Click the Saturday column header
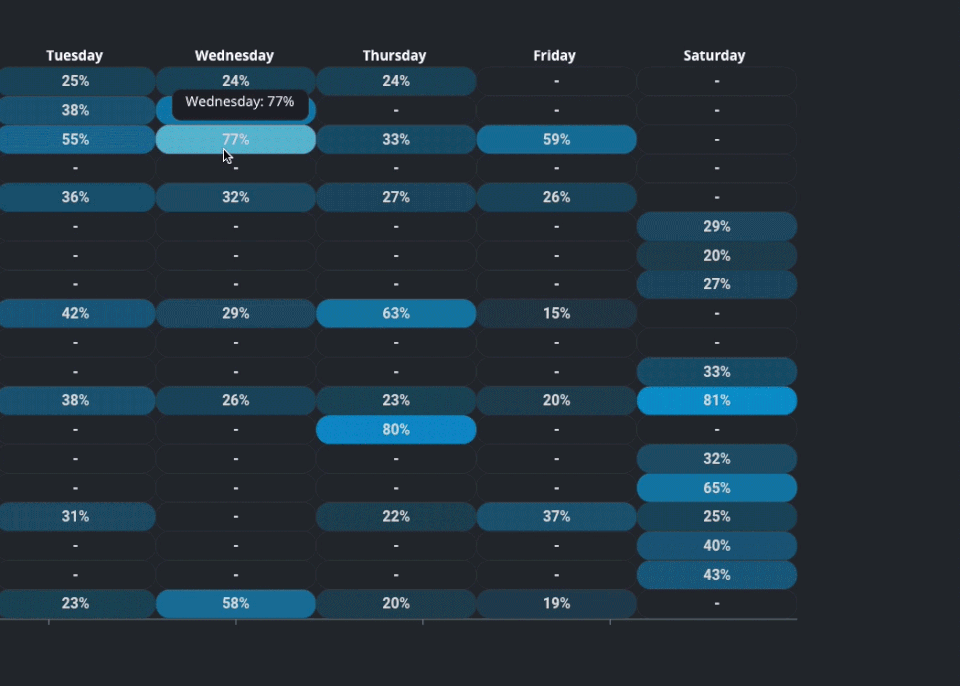 pyautogui.click(x=714, y=56)
